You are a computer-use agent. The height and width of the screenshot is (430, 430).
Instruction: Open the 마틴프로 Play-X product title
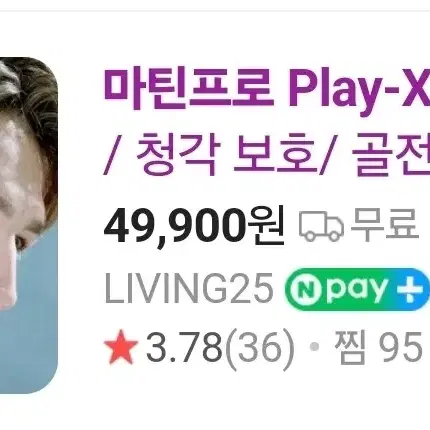267,122
